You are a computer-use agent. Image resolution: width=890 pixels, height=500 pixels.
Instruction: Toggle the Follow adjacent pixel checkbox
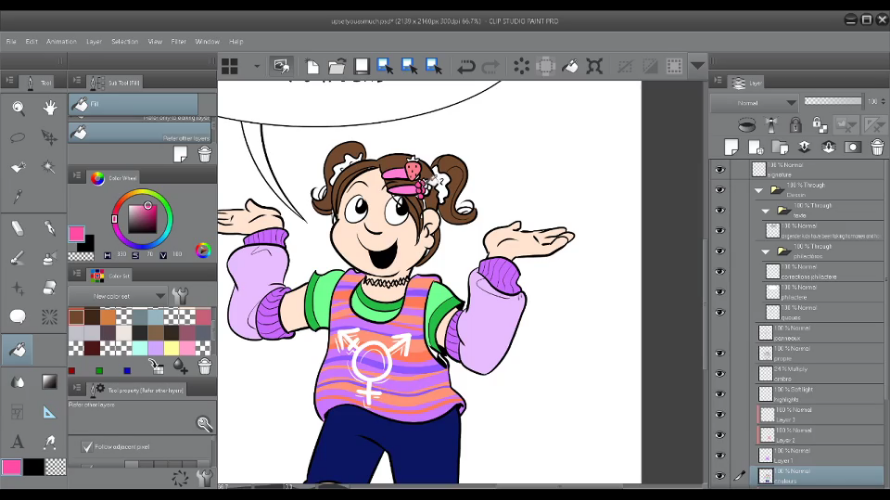(x=87, y=447)
